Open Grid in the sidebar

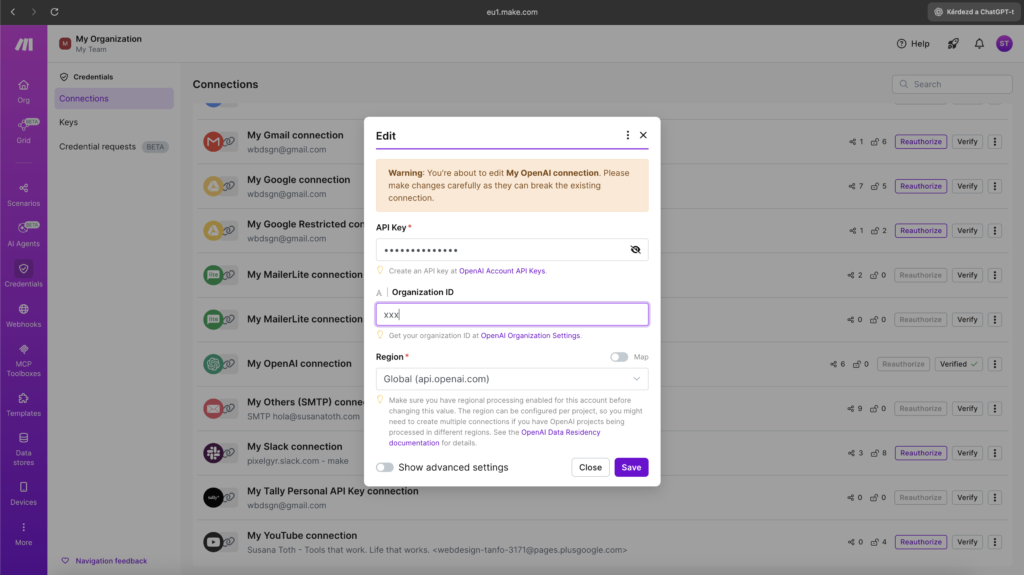click(x=24, y=131)
